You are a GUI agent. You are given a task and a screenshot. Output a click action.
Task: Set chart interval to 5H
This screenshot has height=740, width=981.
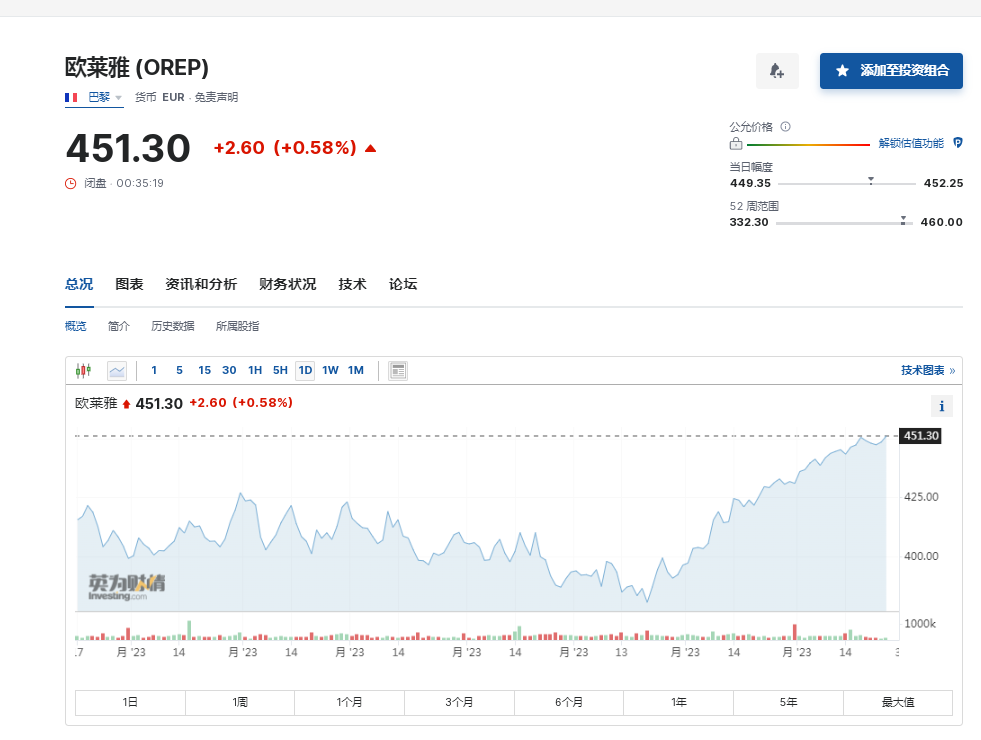coord(280,370)
